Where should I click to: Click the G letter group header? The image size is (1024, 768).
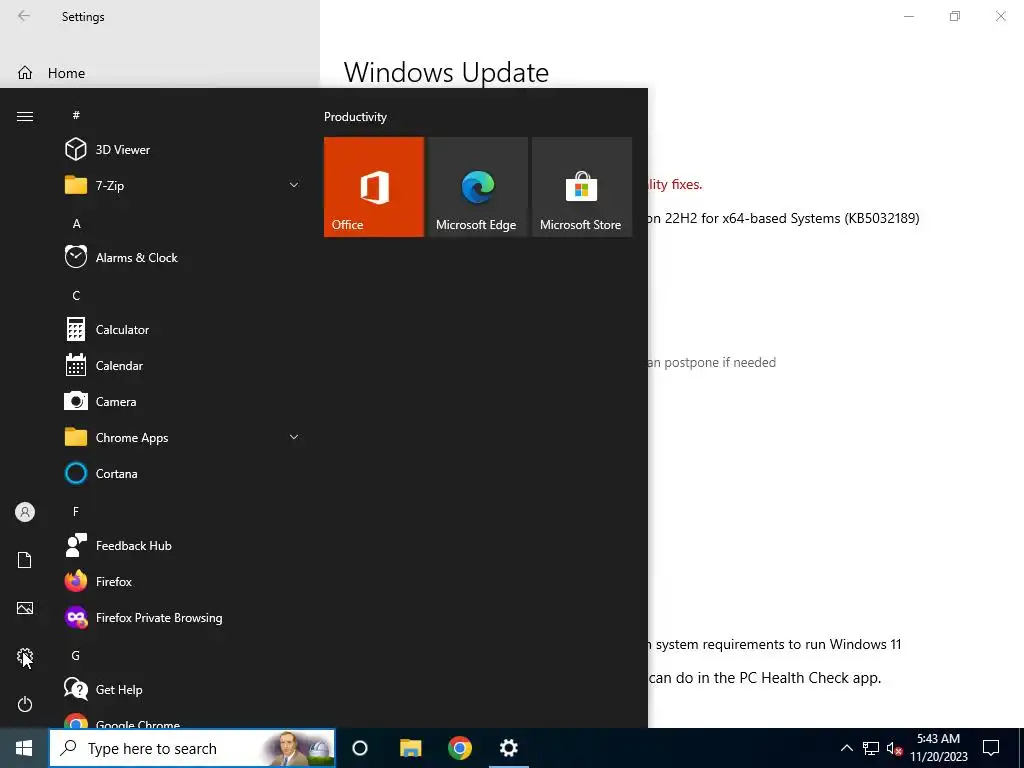76,655
